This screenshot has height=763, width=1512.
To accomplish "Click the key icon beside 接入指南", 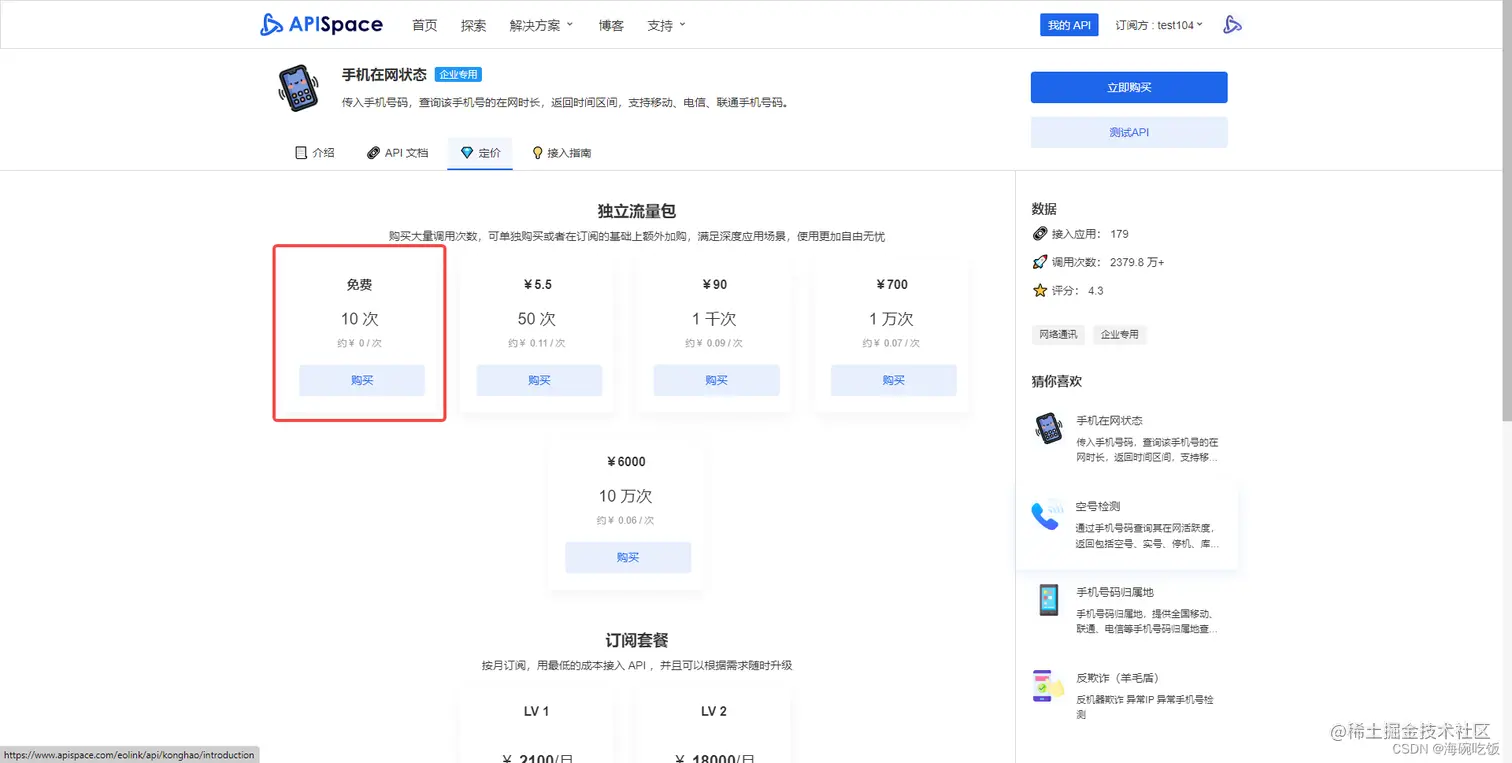I will click(x=536, y=152).
